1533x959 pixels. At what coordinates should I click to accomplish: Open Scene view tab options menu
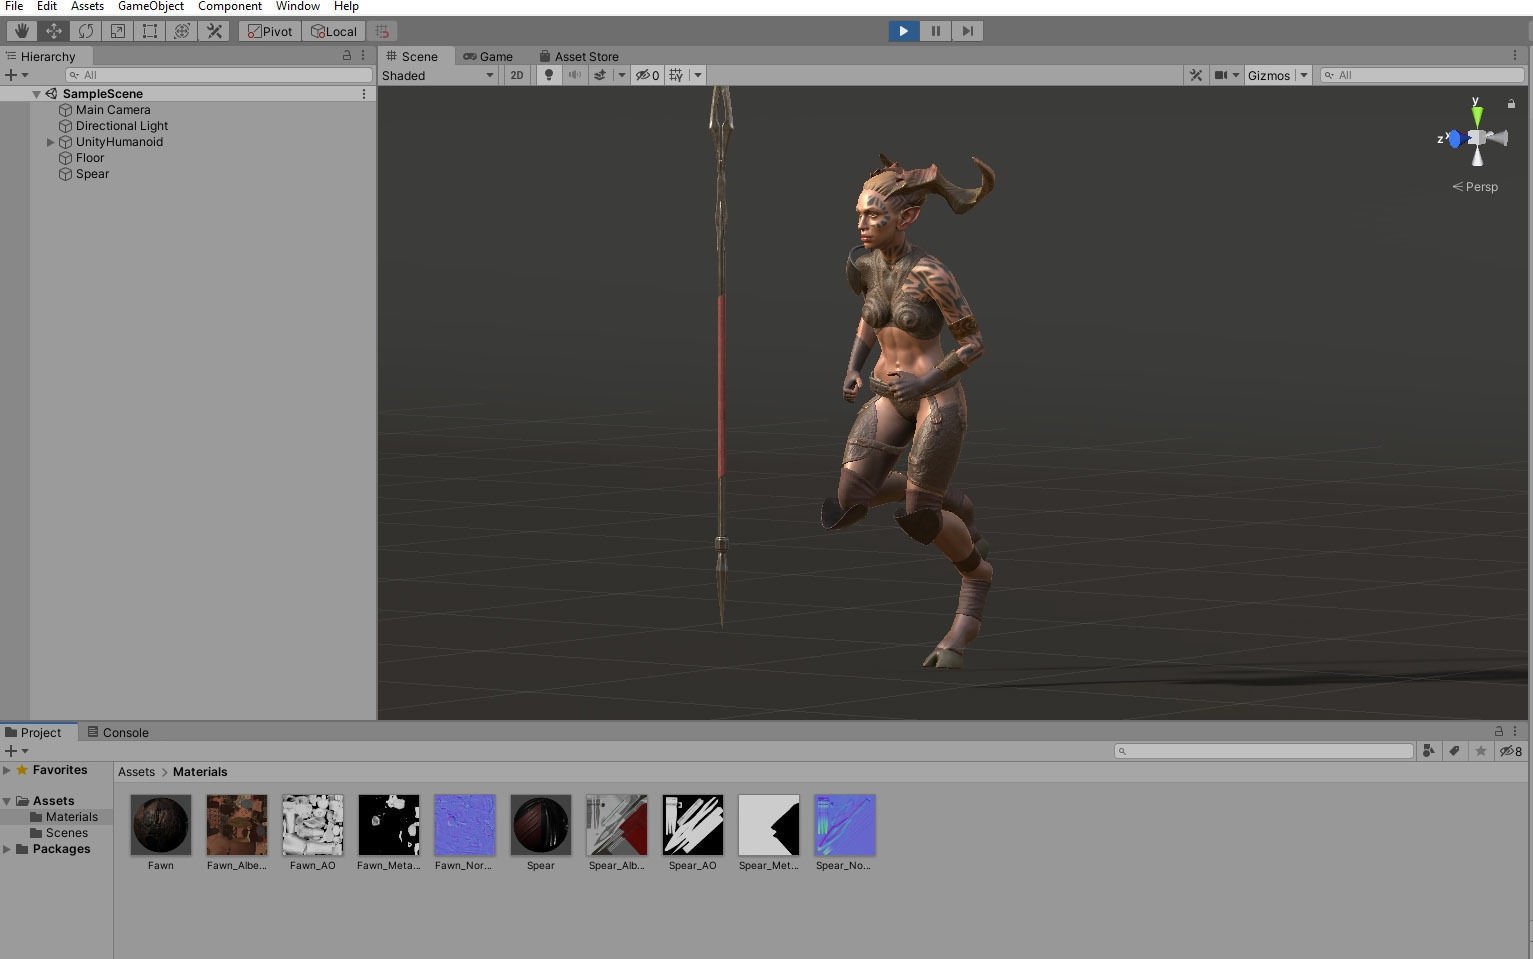pos(1515,56)
